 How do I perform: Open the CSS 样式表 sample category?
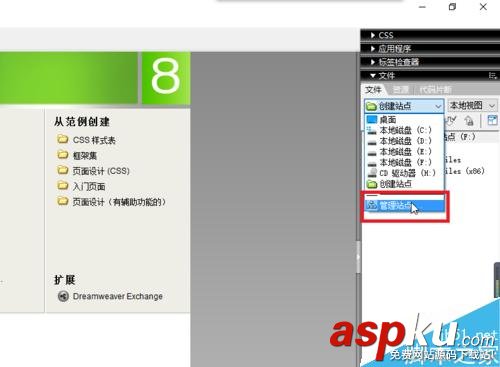click(86, 140)
